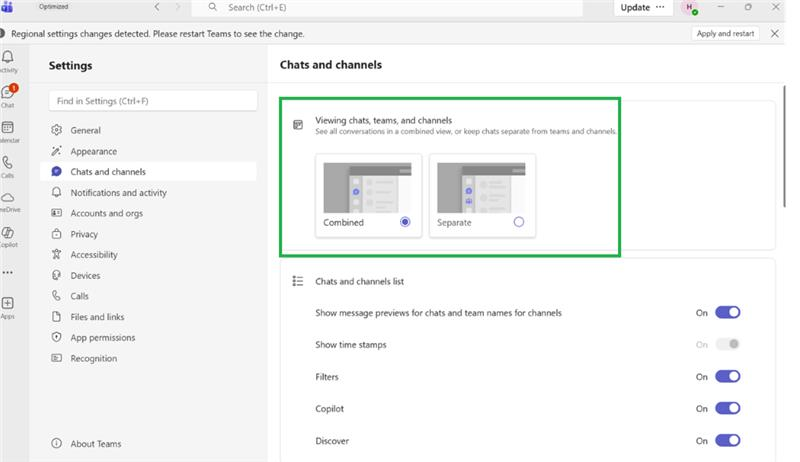Turn off the Filters toggle

point(728,376)
